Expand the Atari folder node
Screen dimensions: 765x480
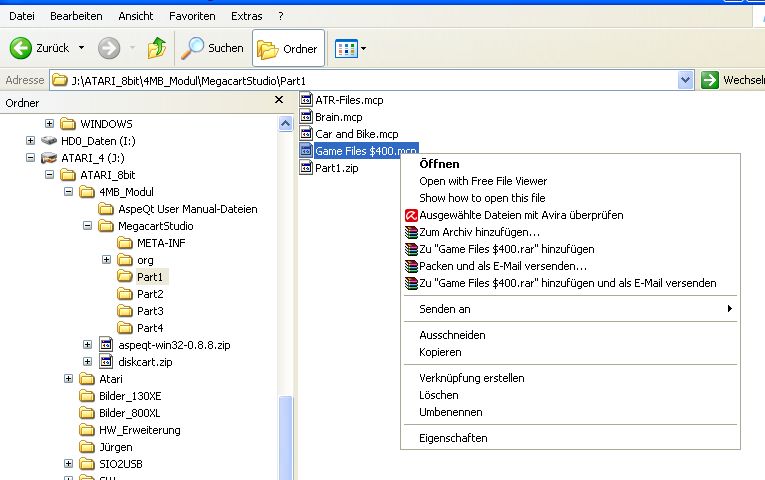68,379
